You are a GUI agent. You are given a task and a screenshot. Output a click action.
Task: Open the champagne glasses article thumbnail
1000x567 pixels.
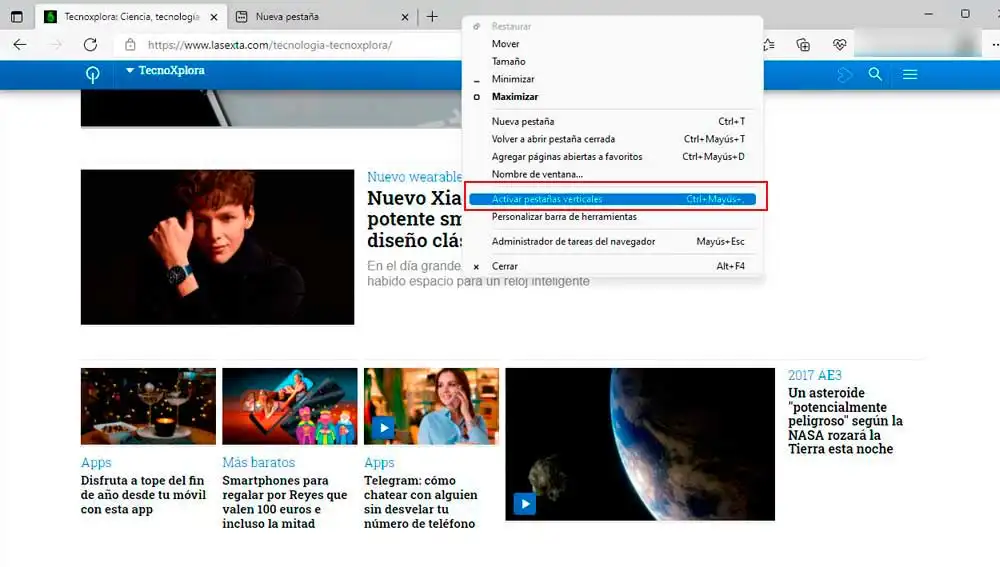[148, 406]
